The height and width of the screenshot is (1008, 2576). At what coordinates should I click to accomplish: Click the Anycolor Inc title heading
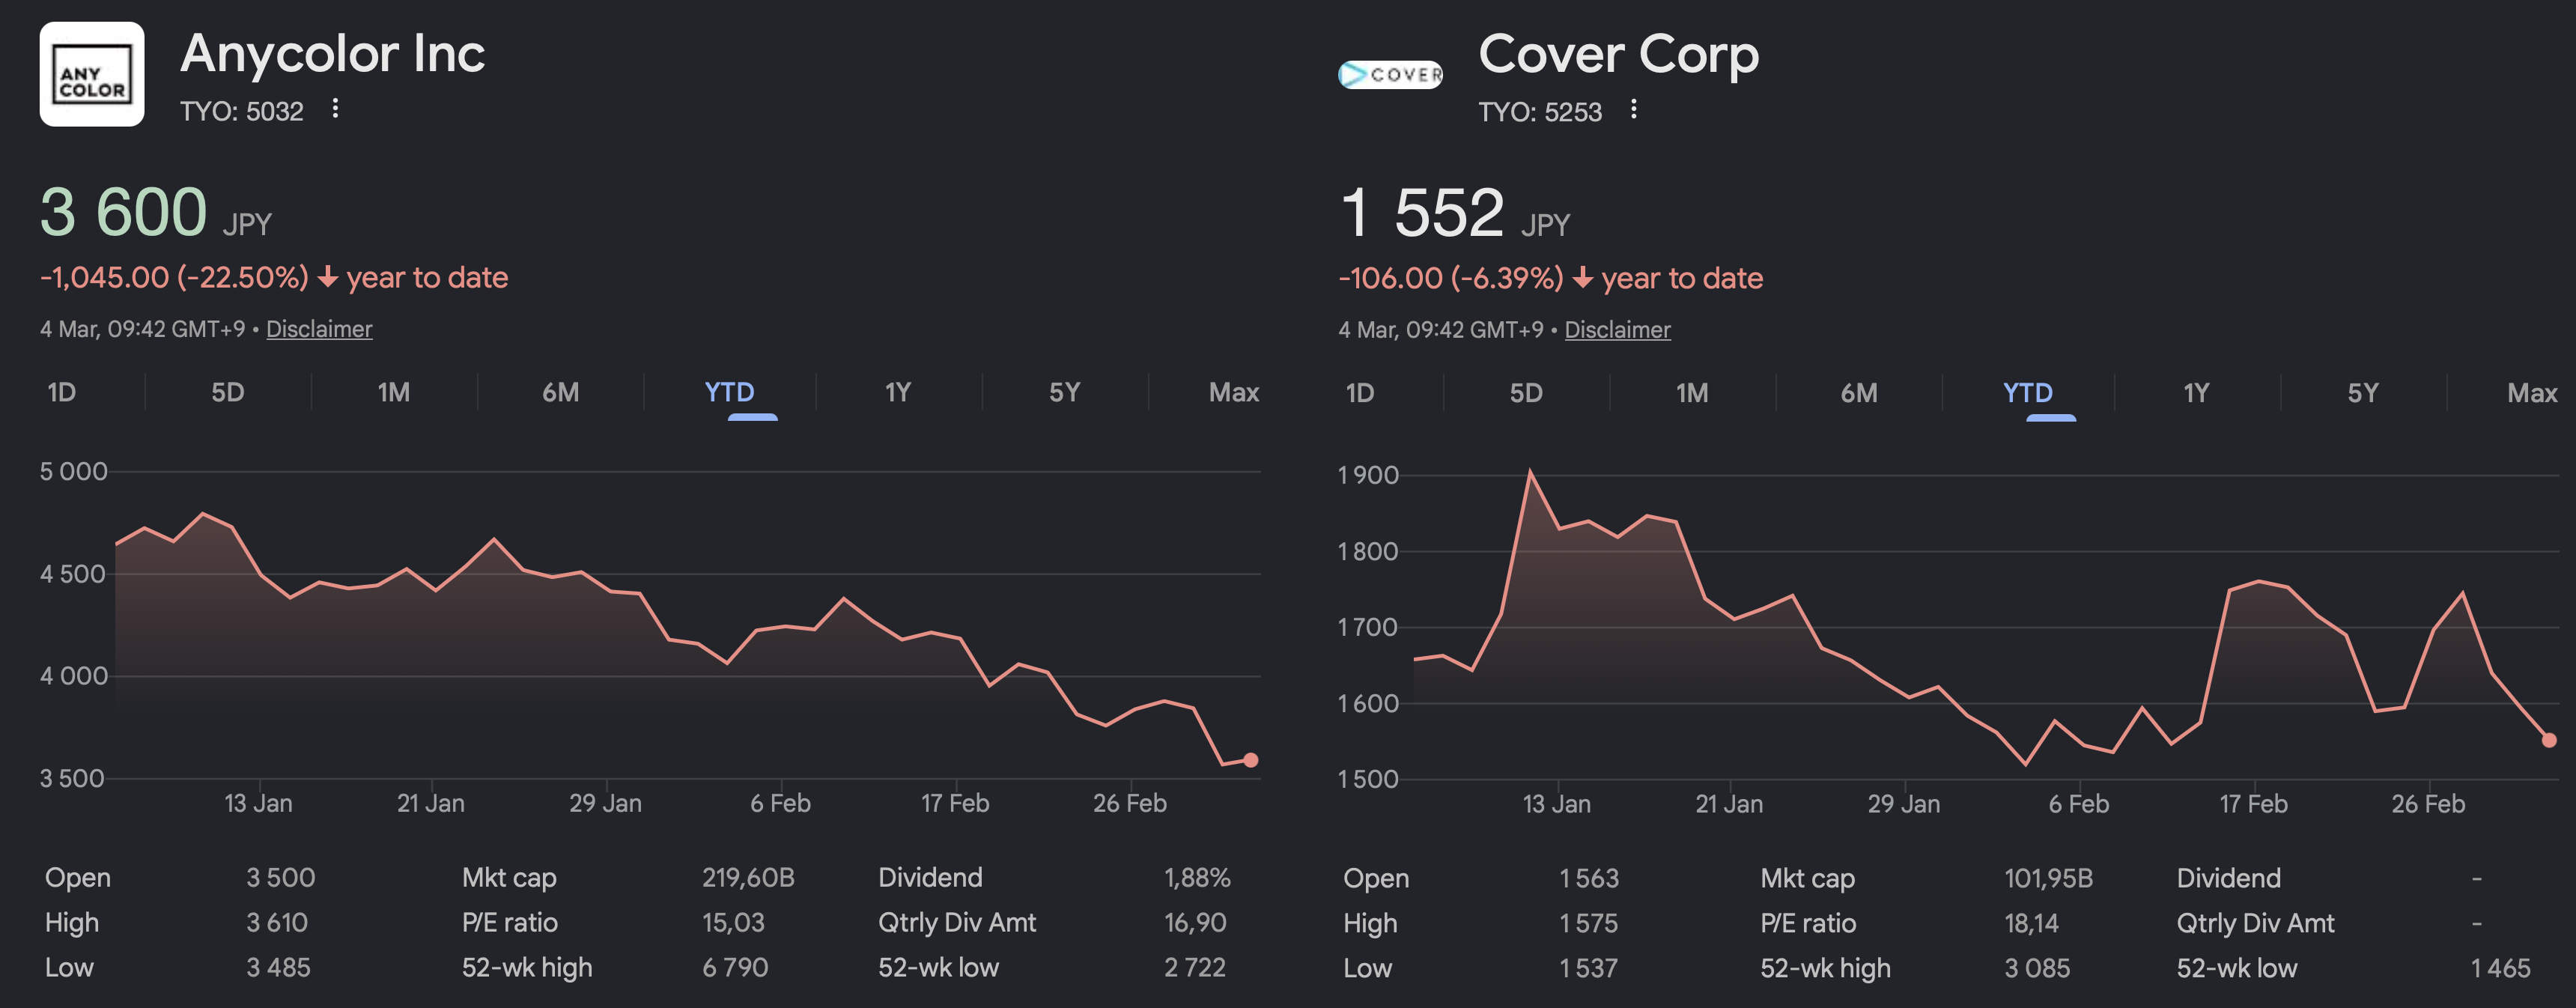(x=332, y=53)
